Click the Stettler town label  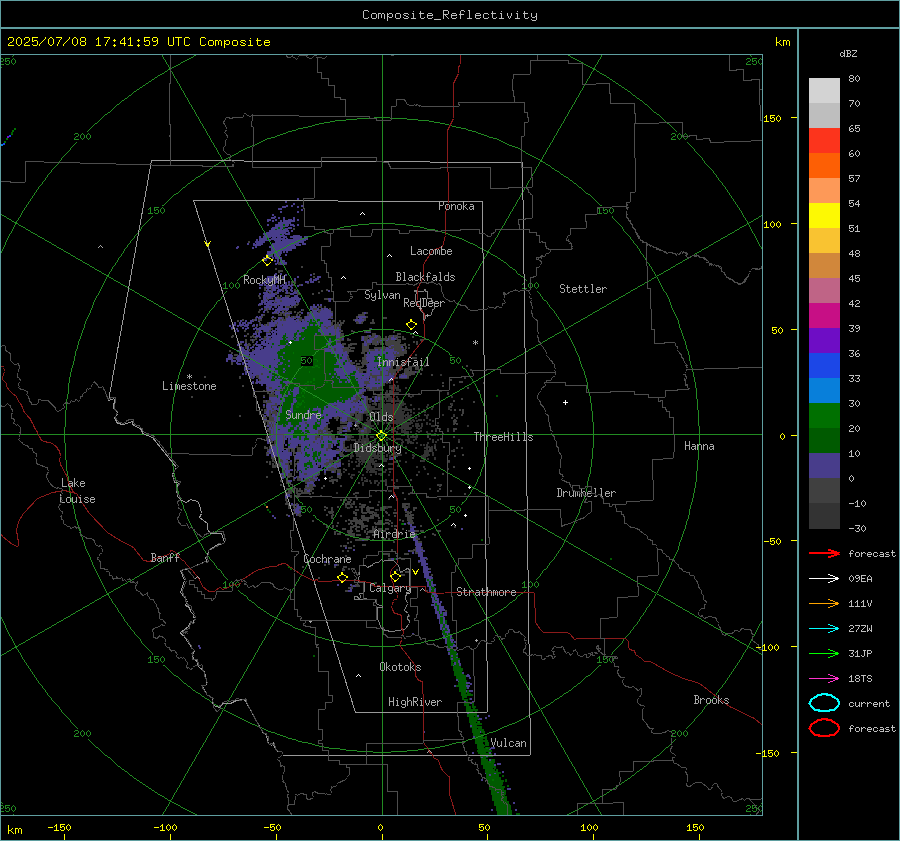(583, 289)
